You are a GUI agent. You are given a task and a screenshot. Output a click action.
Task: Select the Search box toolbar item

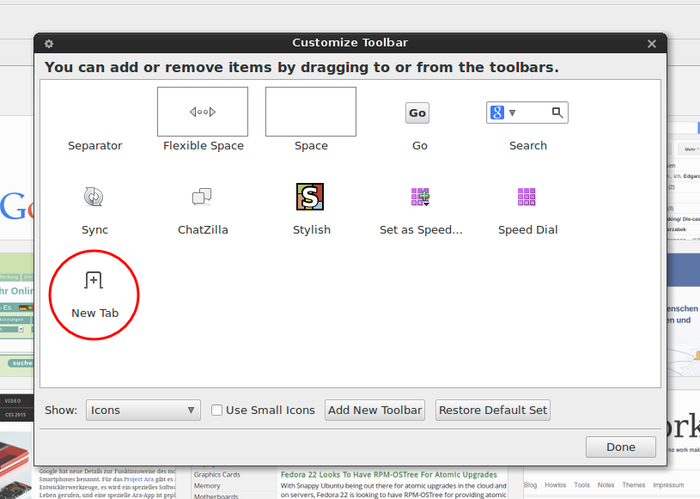(527, 112)
